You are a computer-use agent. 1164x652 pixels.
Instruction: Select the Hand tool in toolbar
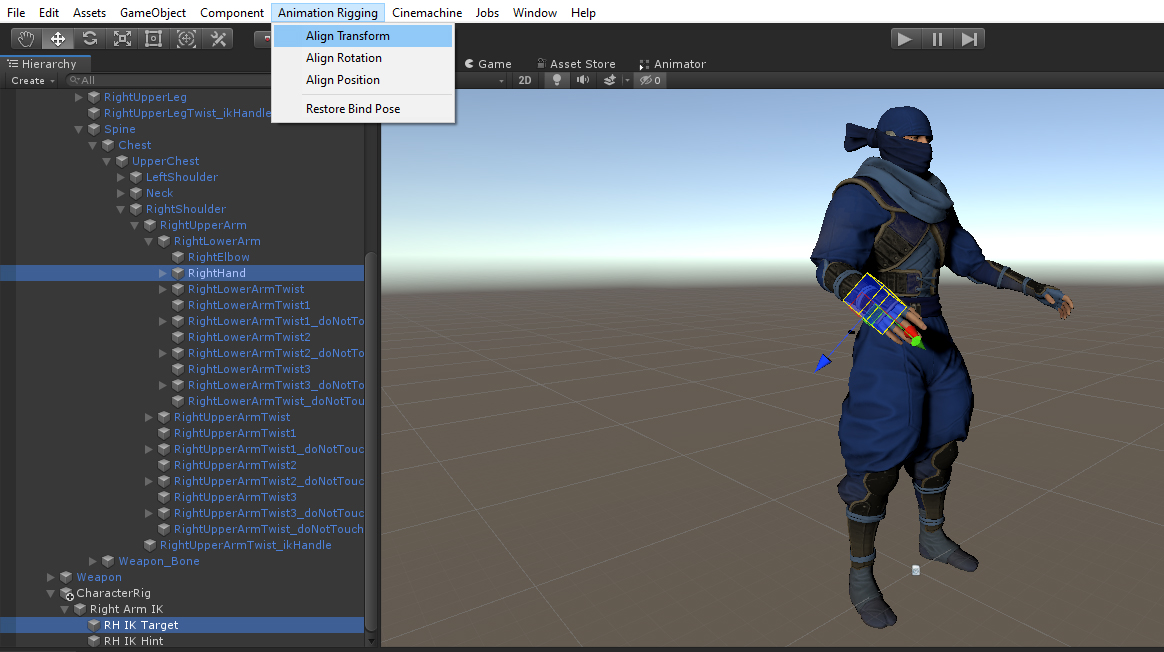[26, 39]
